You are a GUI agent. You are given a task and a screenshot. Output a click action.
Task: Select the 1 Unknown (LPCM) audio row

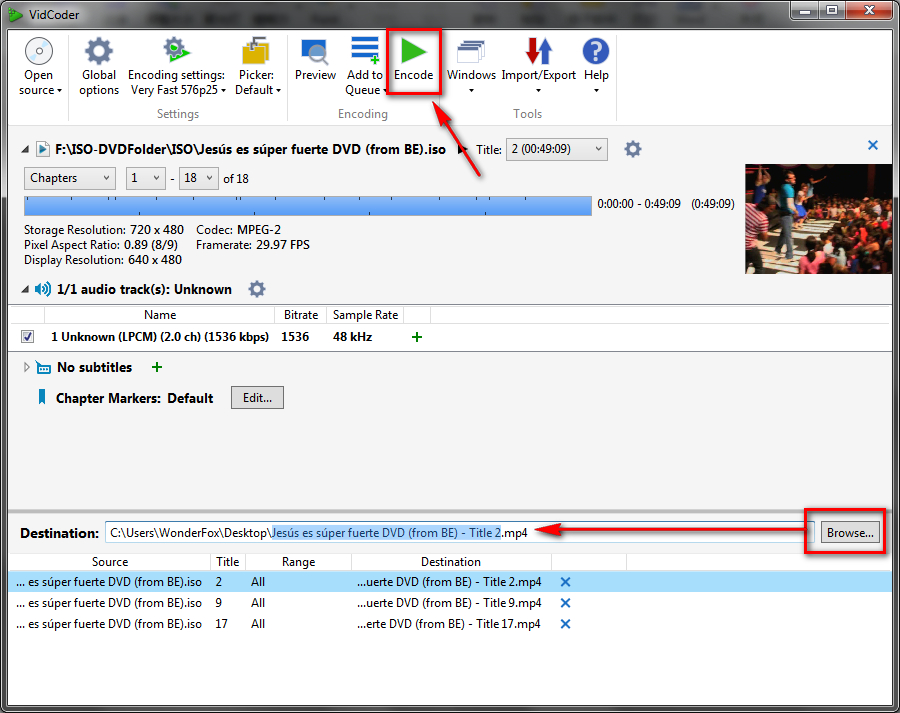pos(450,337)
